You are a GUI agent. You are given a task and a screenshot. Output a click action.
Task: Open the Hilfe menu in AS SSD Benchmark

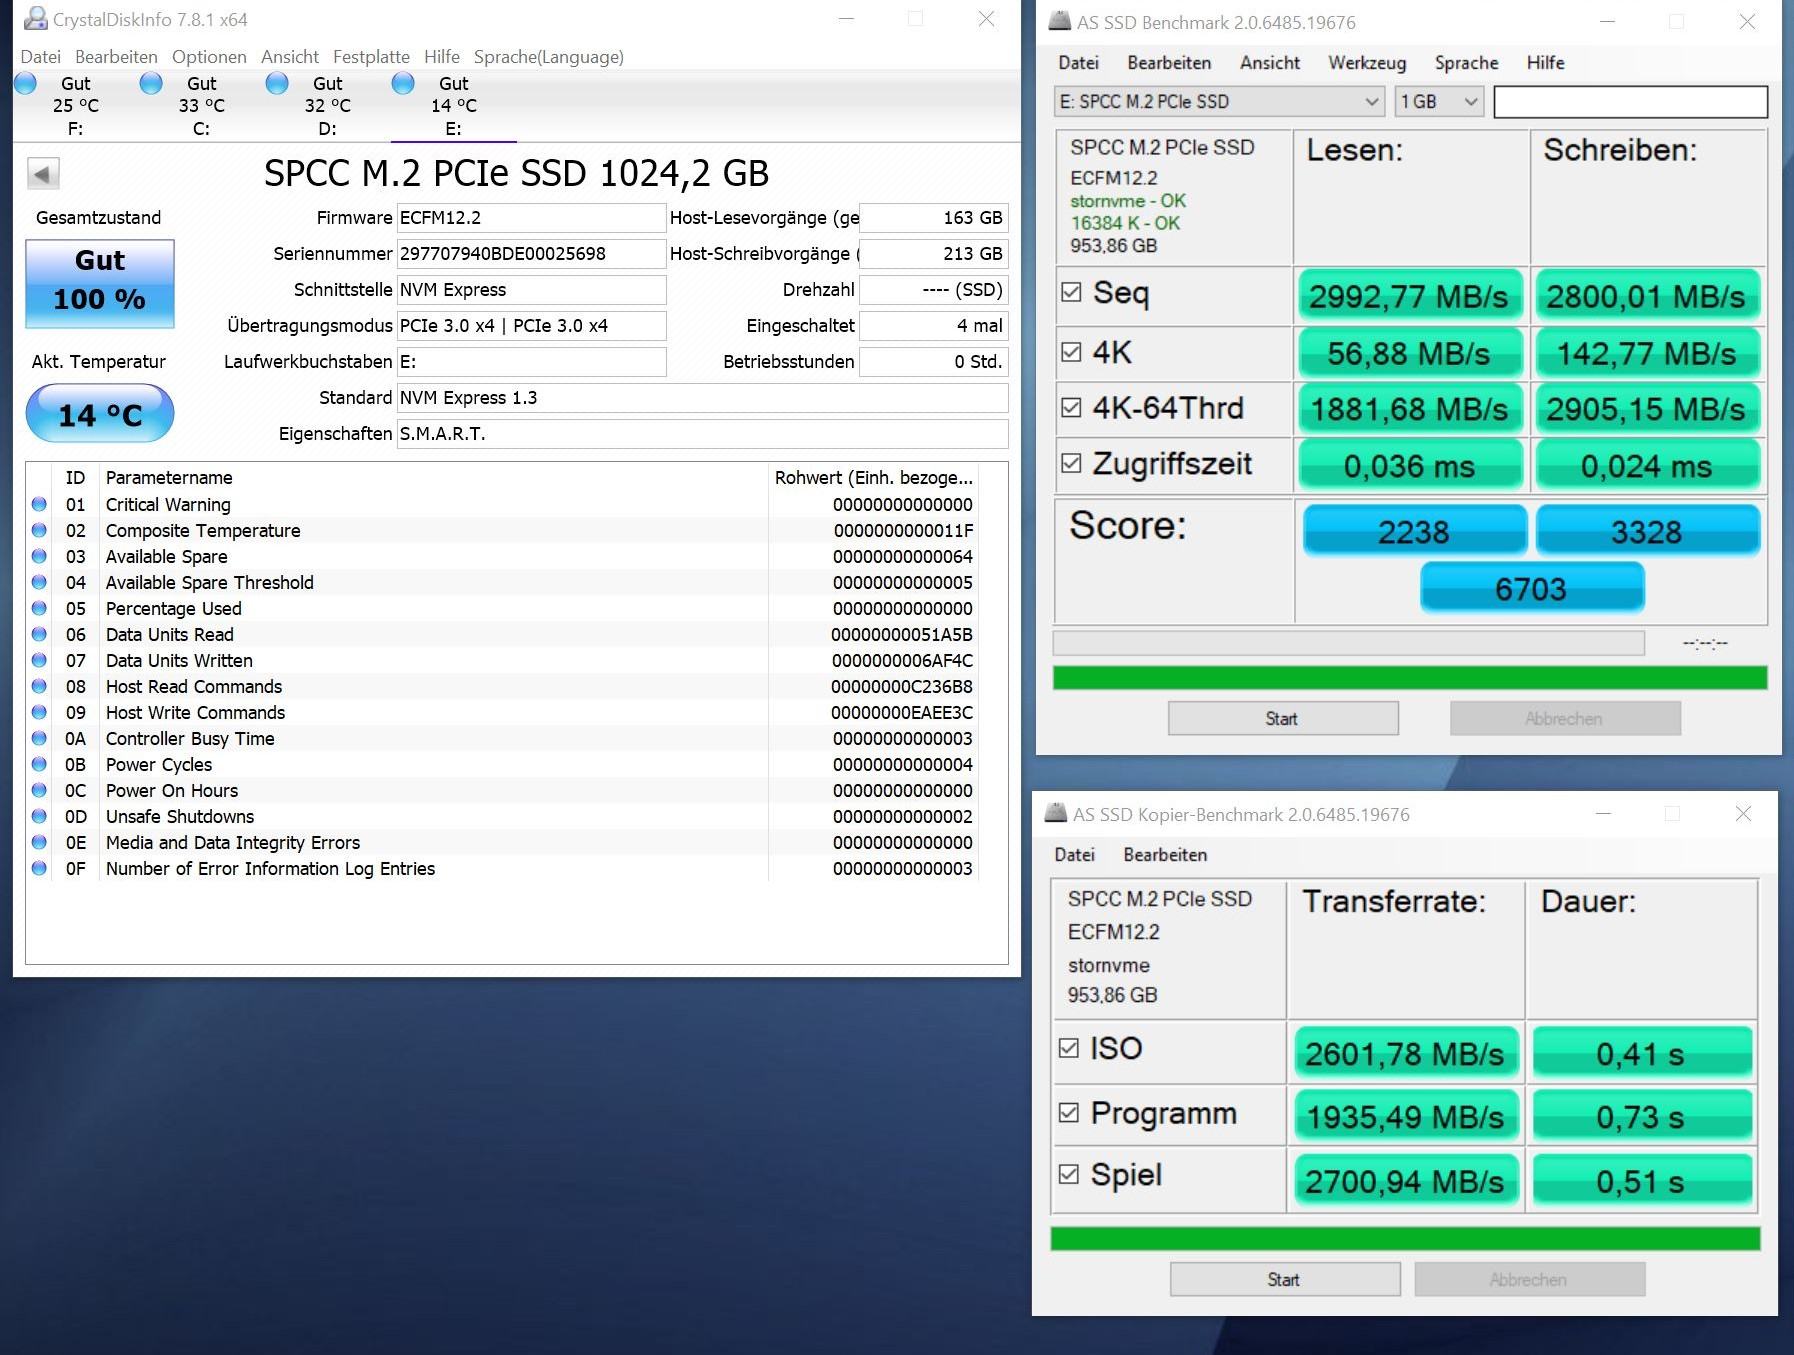pyautogui.click(x=1545, y=63)
